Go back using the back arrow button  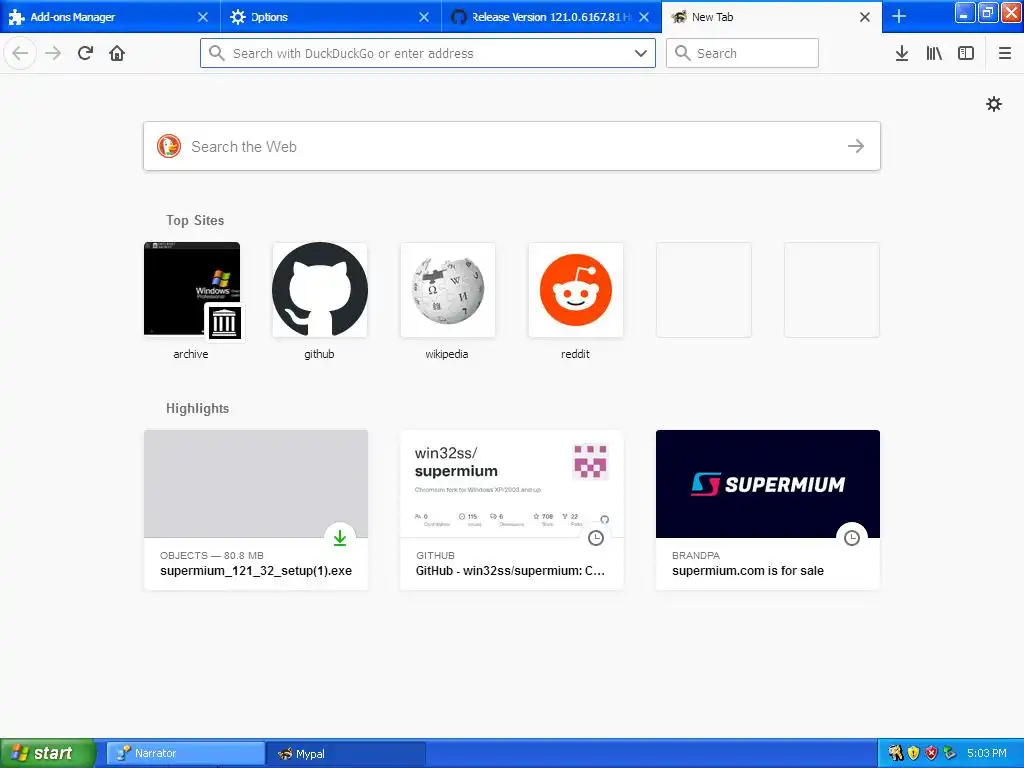20,53
